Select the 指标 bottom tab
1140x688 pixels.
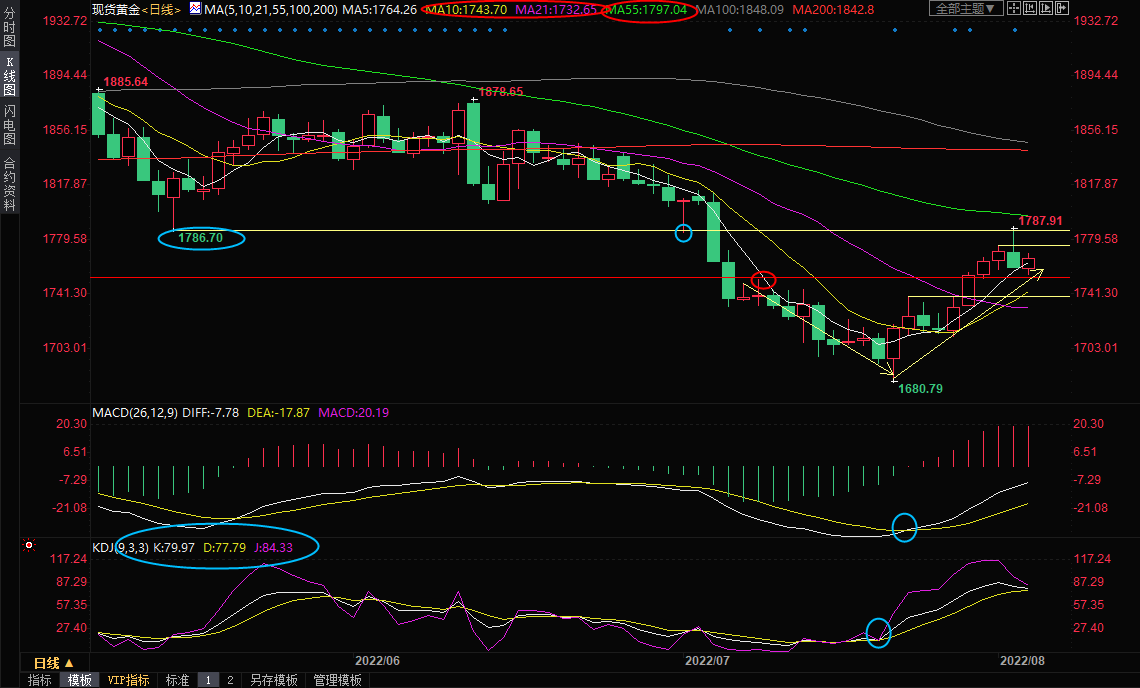coord(40,680)
